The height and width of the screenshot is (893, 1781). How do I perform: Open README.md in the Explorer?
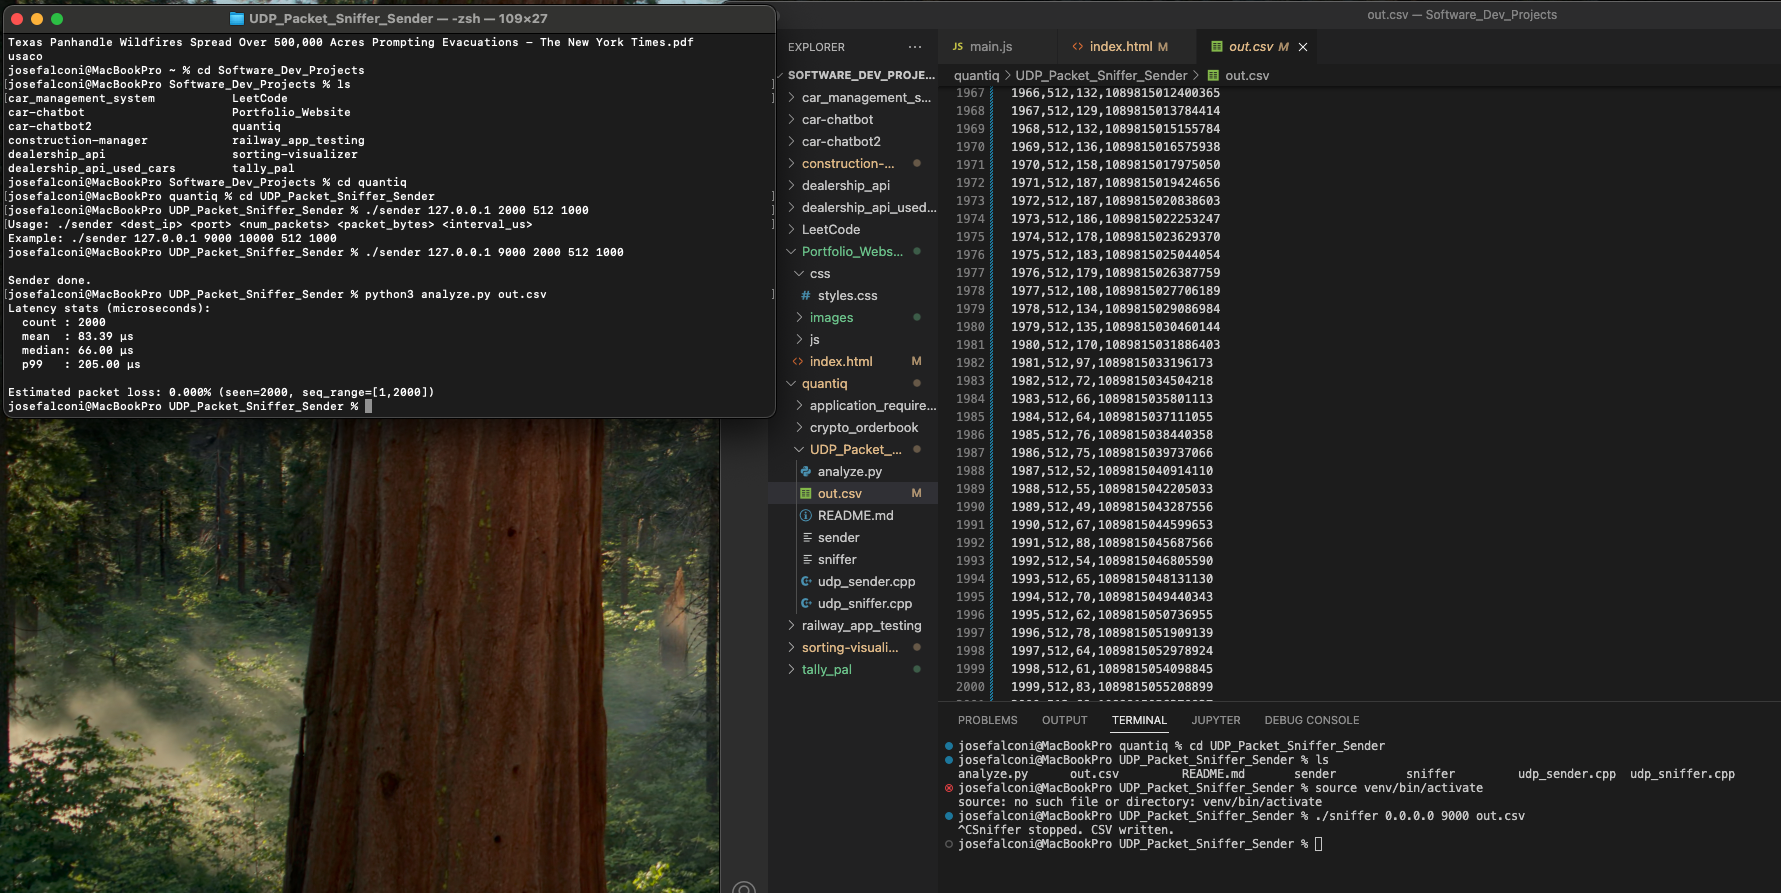coord(855,515)
